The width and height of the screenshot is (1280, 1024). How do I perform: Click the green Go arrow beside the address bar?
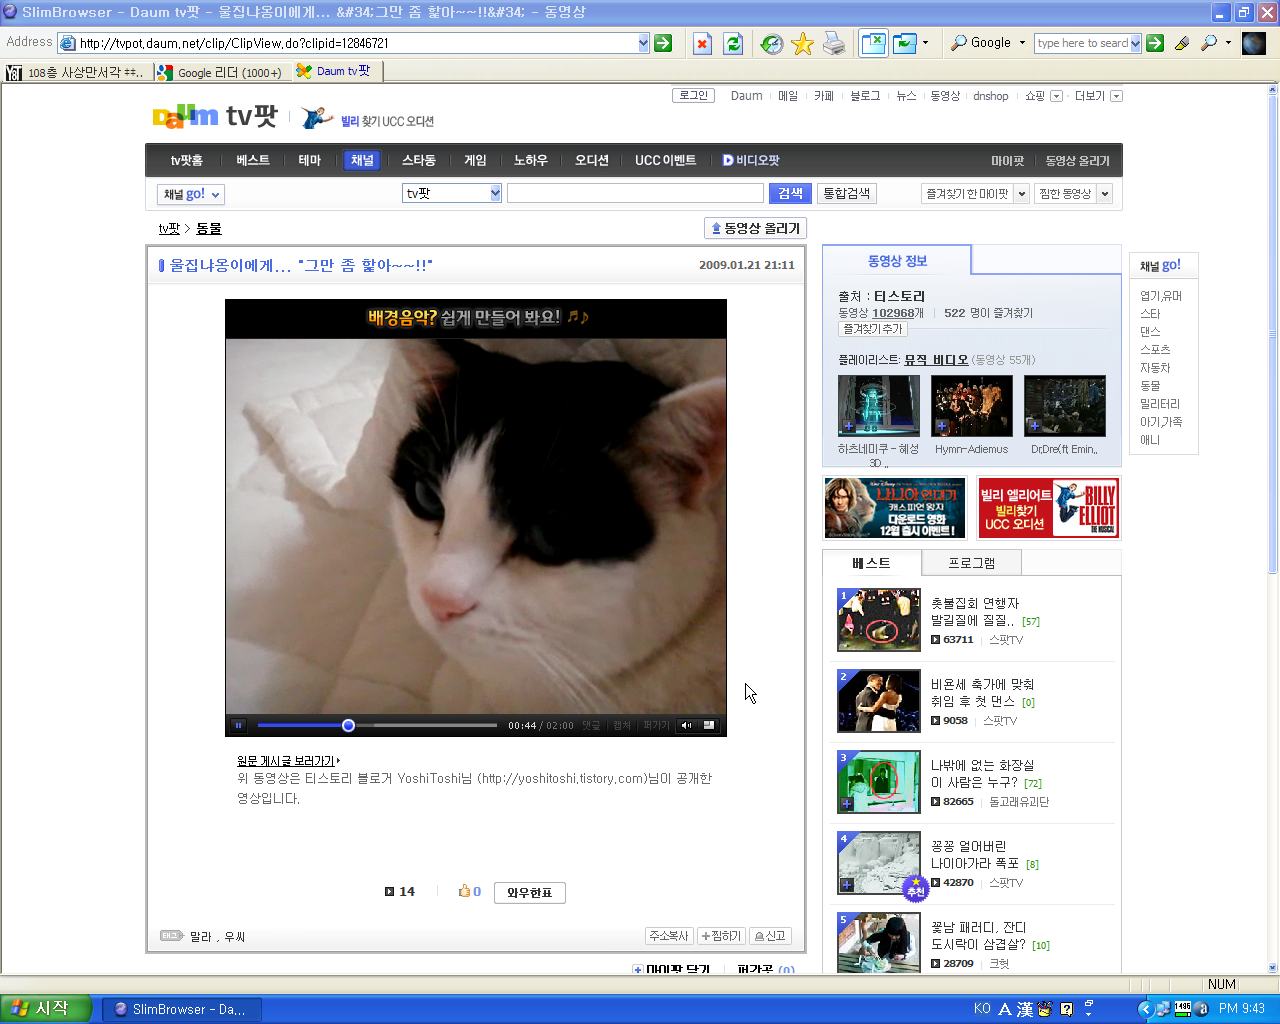click(x=663, y=43)
